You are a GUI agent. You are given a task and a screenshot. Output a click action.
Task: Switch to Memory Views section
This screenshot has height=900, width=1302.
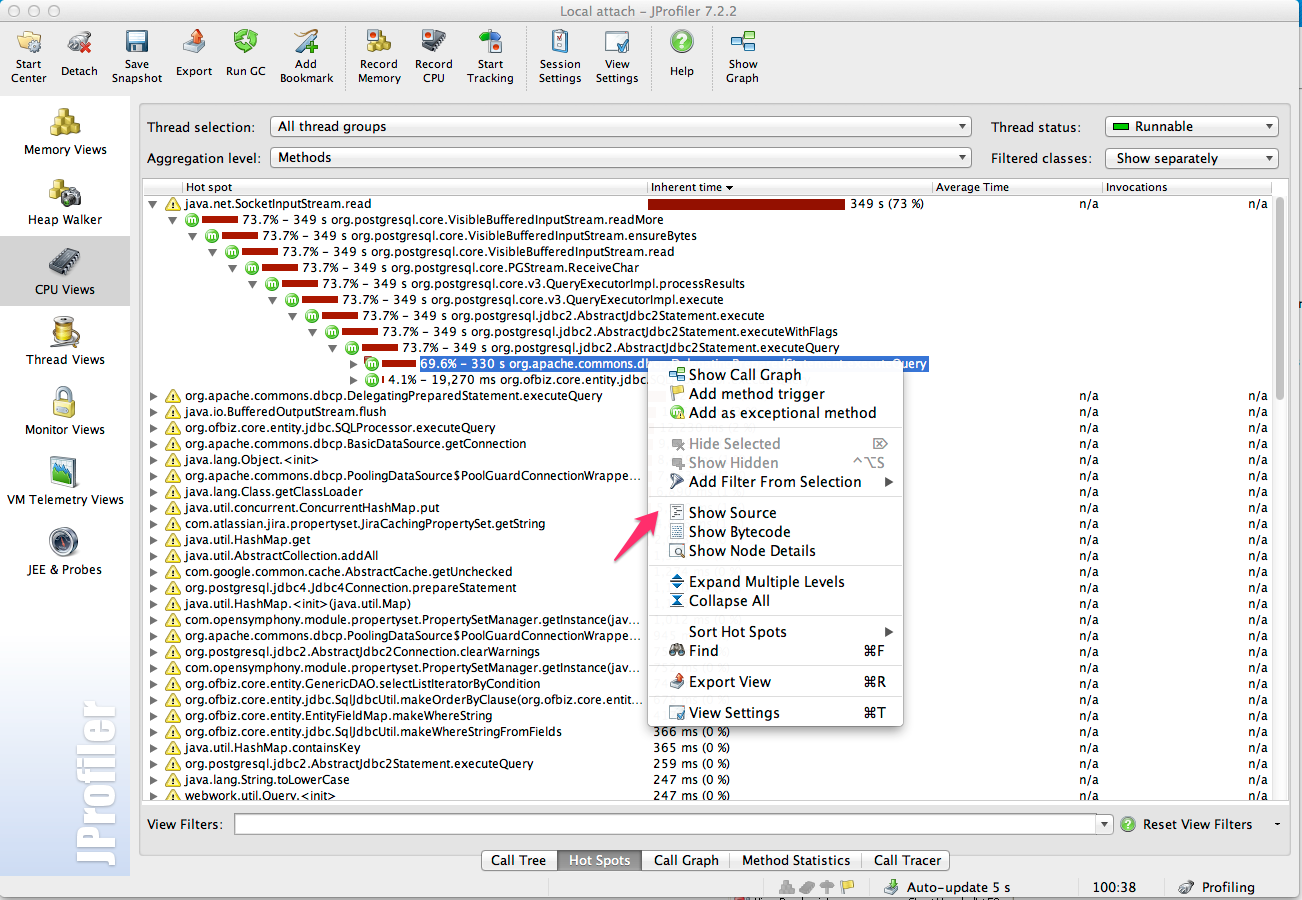pos(65,131)
